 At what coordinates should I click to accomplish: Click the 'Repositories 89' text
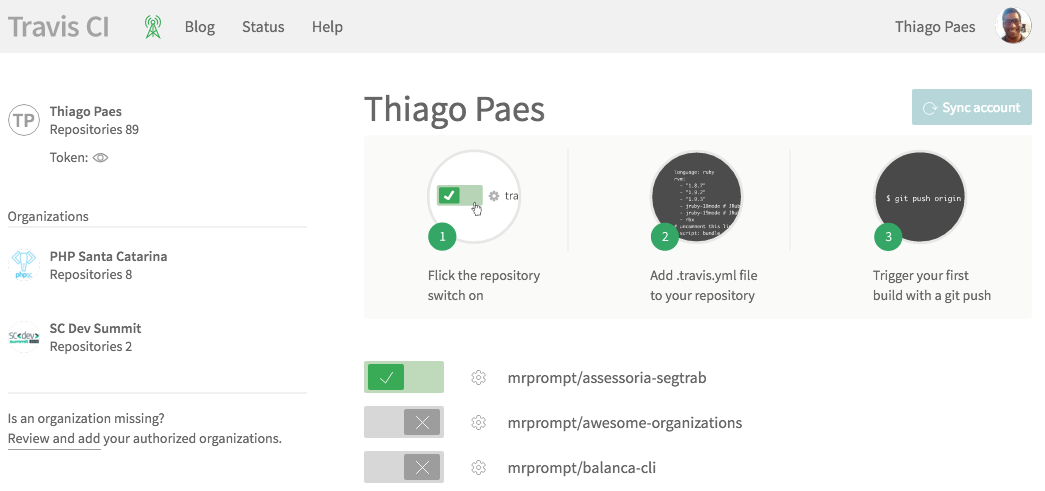click(94, 129)
